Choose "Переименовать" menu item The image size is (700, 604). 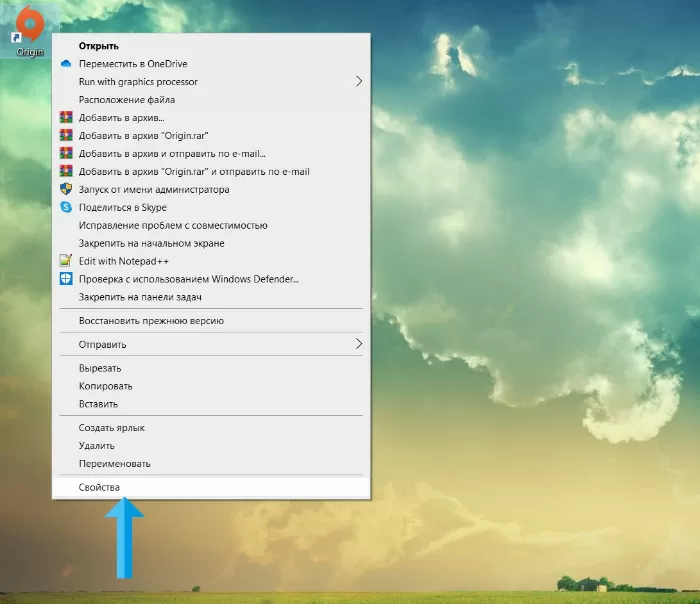pos(114,464)
